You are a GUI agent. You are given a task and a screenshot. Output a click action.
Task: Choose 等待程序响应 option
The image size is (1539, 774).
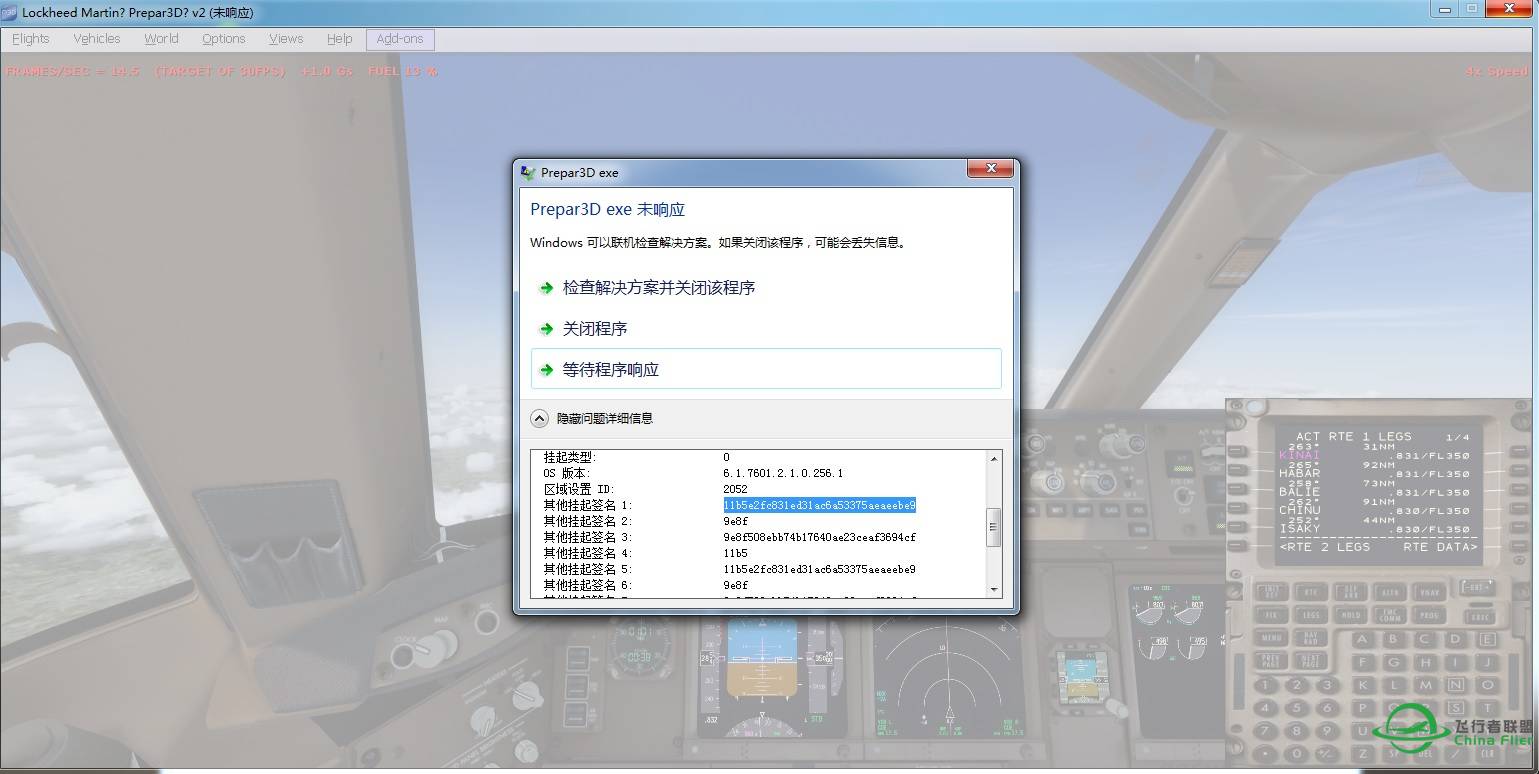(x=766, y=369)
